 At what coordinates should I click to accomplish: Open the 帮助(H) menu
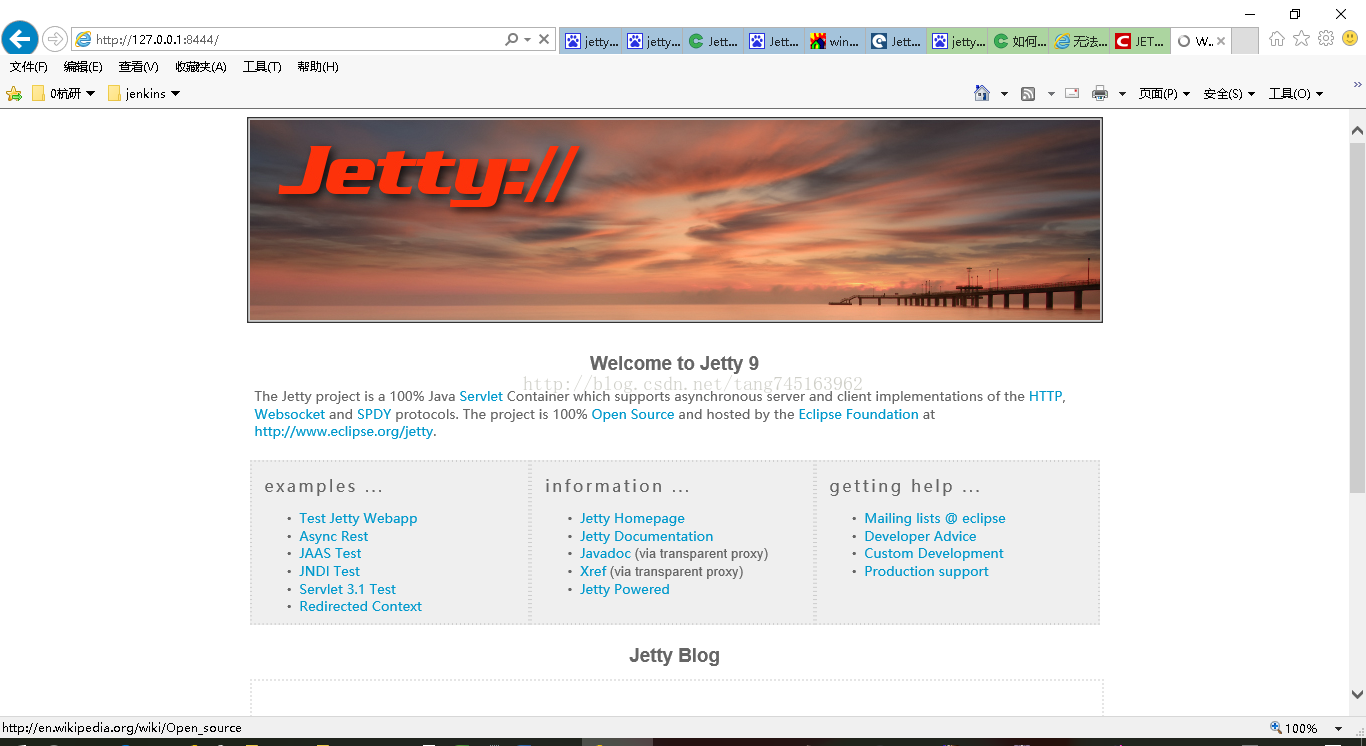tap(318, 67)
